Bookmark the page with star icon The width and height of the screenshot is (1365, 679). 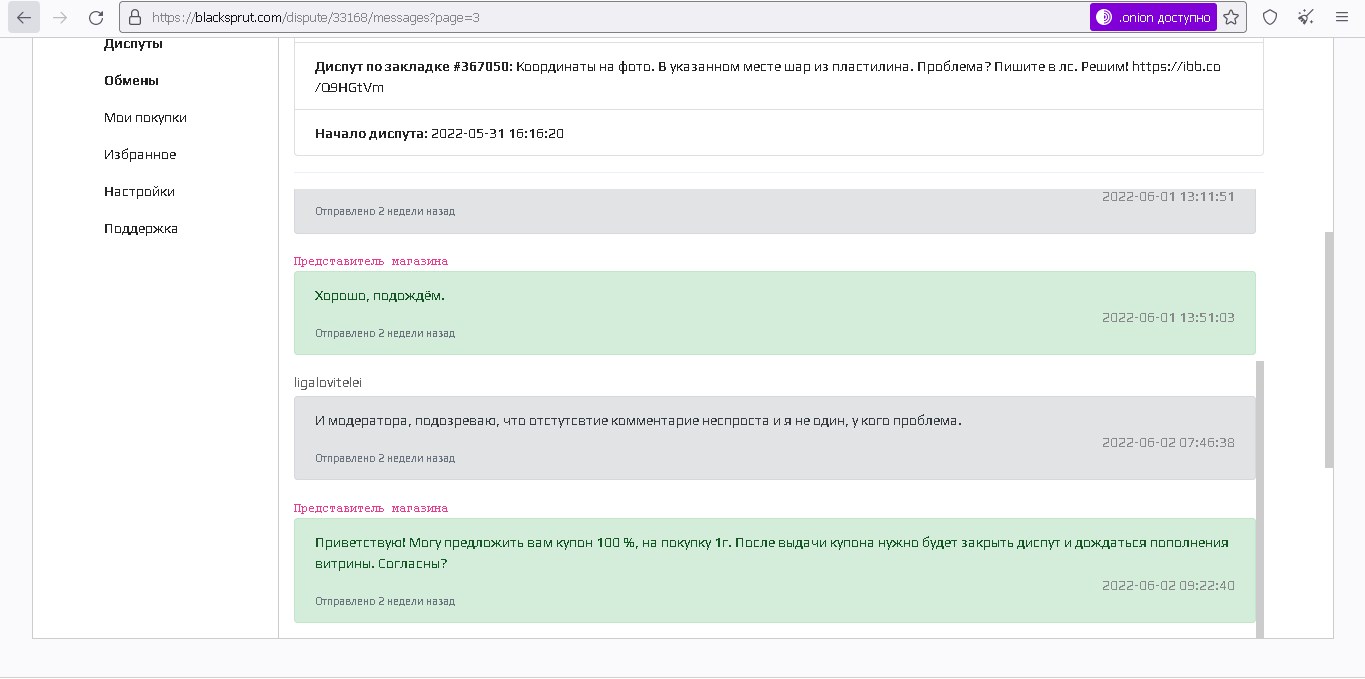click(x=1231, y=17)
